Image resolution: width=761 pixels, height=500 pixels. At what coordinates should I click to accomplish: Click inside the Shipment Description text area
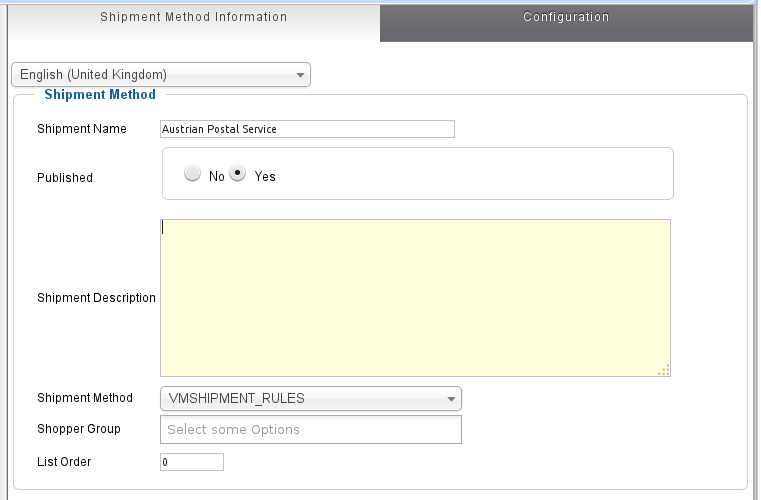pos(415,298)
